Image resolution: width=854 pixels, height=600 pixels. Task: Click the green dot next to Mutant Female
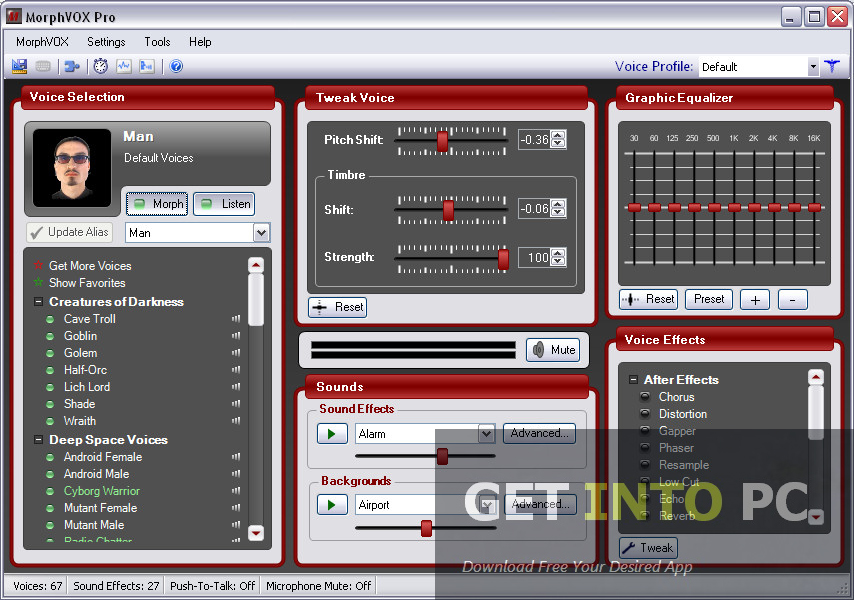pos(50,508)
